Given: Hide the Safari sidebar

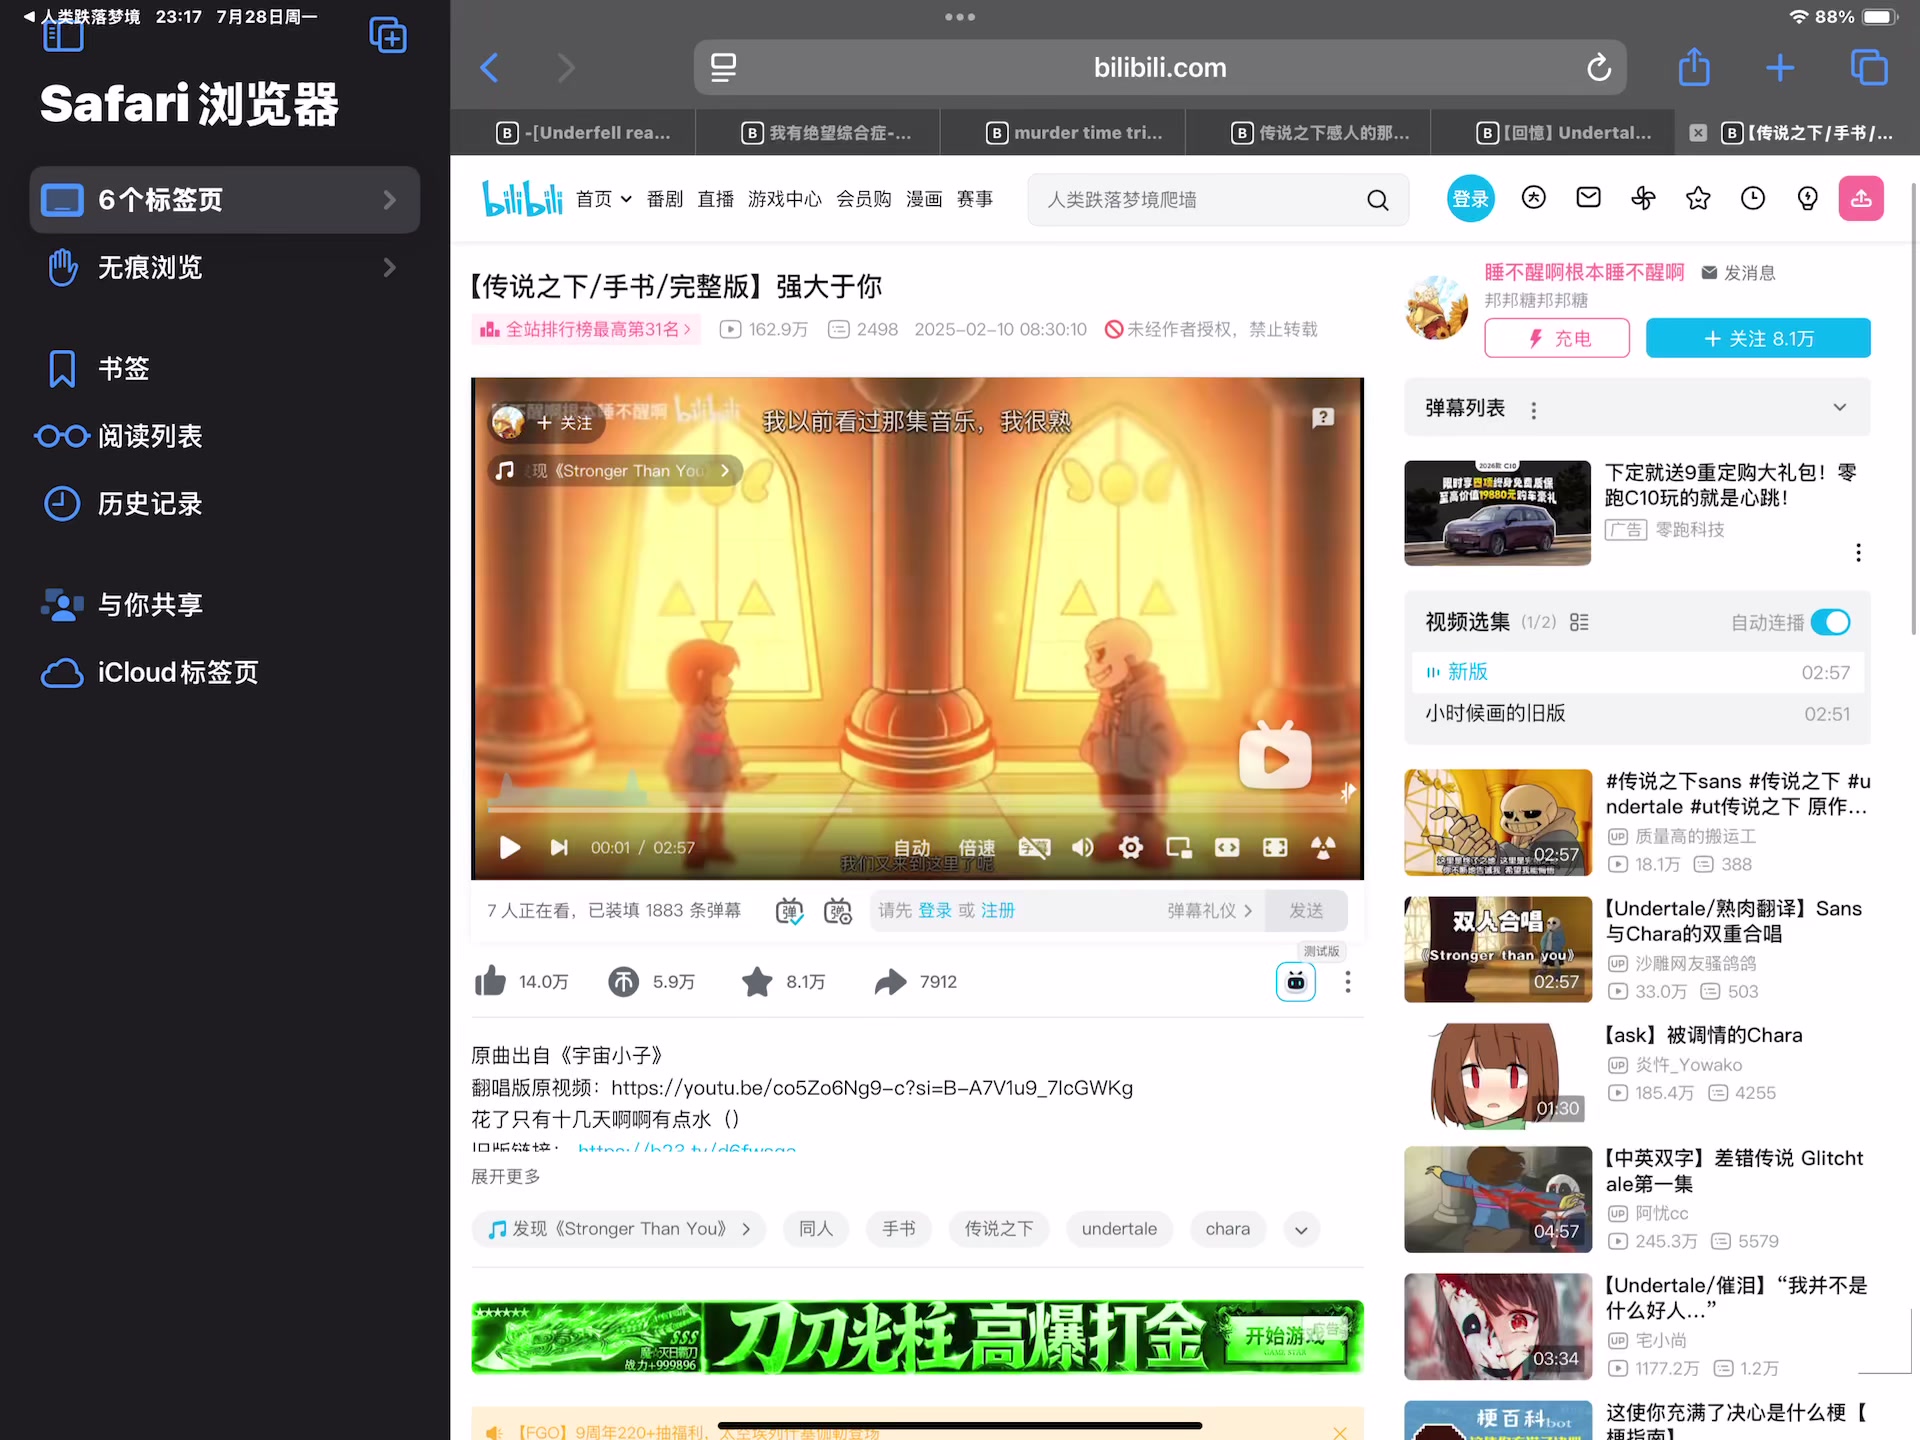Looking at the screenshot, I should point(63,37).
